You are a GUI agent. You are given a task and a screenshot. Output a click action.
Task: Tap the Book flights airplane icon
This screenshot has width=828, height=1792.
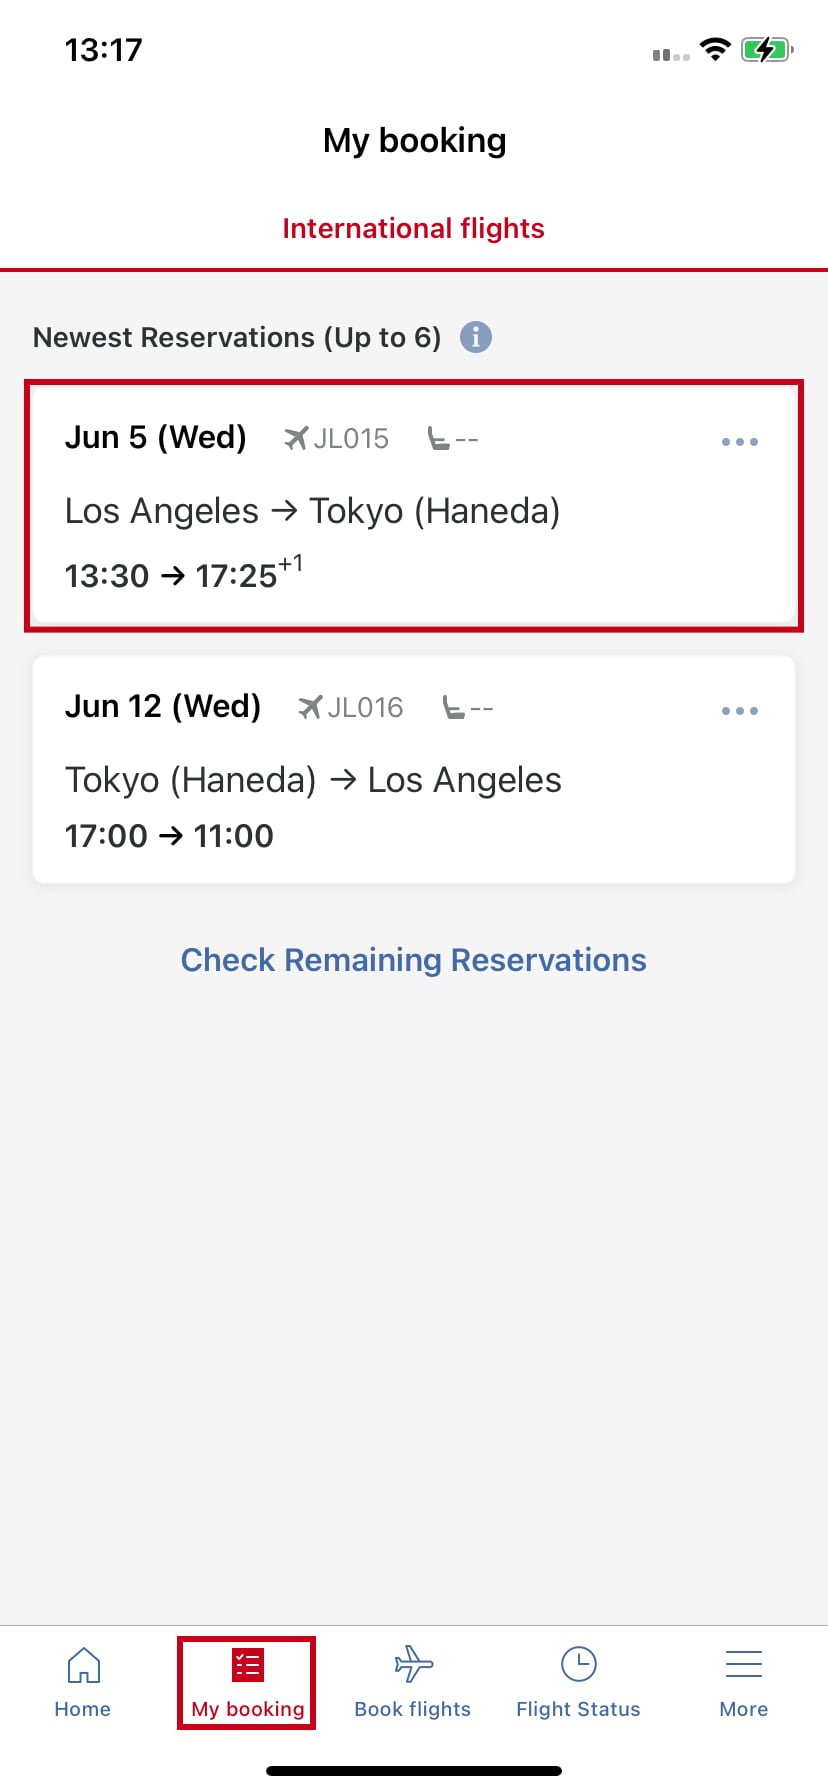413,1665
